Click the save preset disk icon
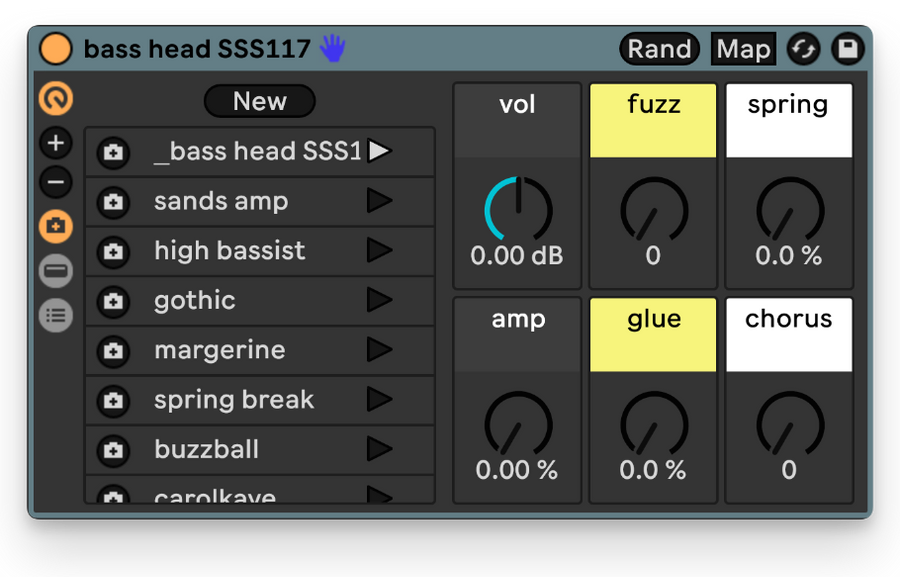Viewport: 900px width, 577px height. click(x=848, y=49)
